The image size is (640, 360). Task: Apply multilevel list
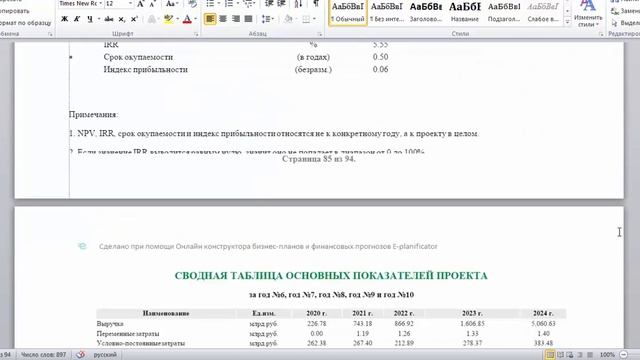click(x=247, y=4)
